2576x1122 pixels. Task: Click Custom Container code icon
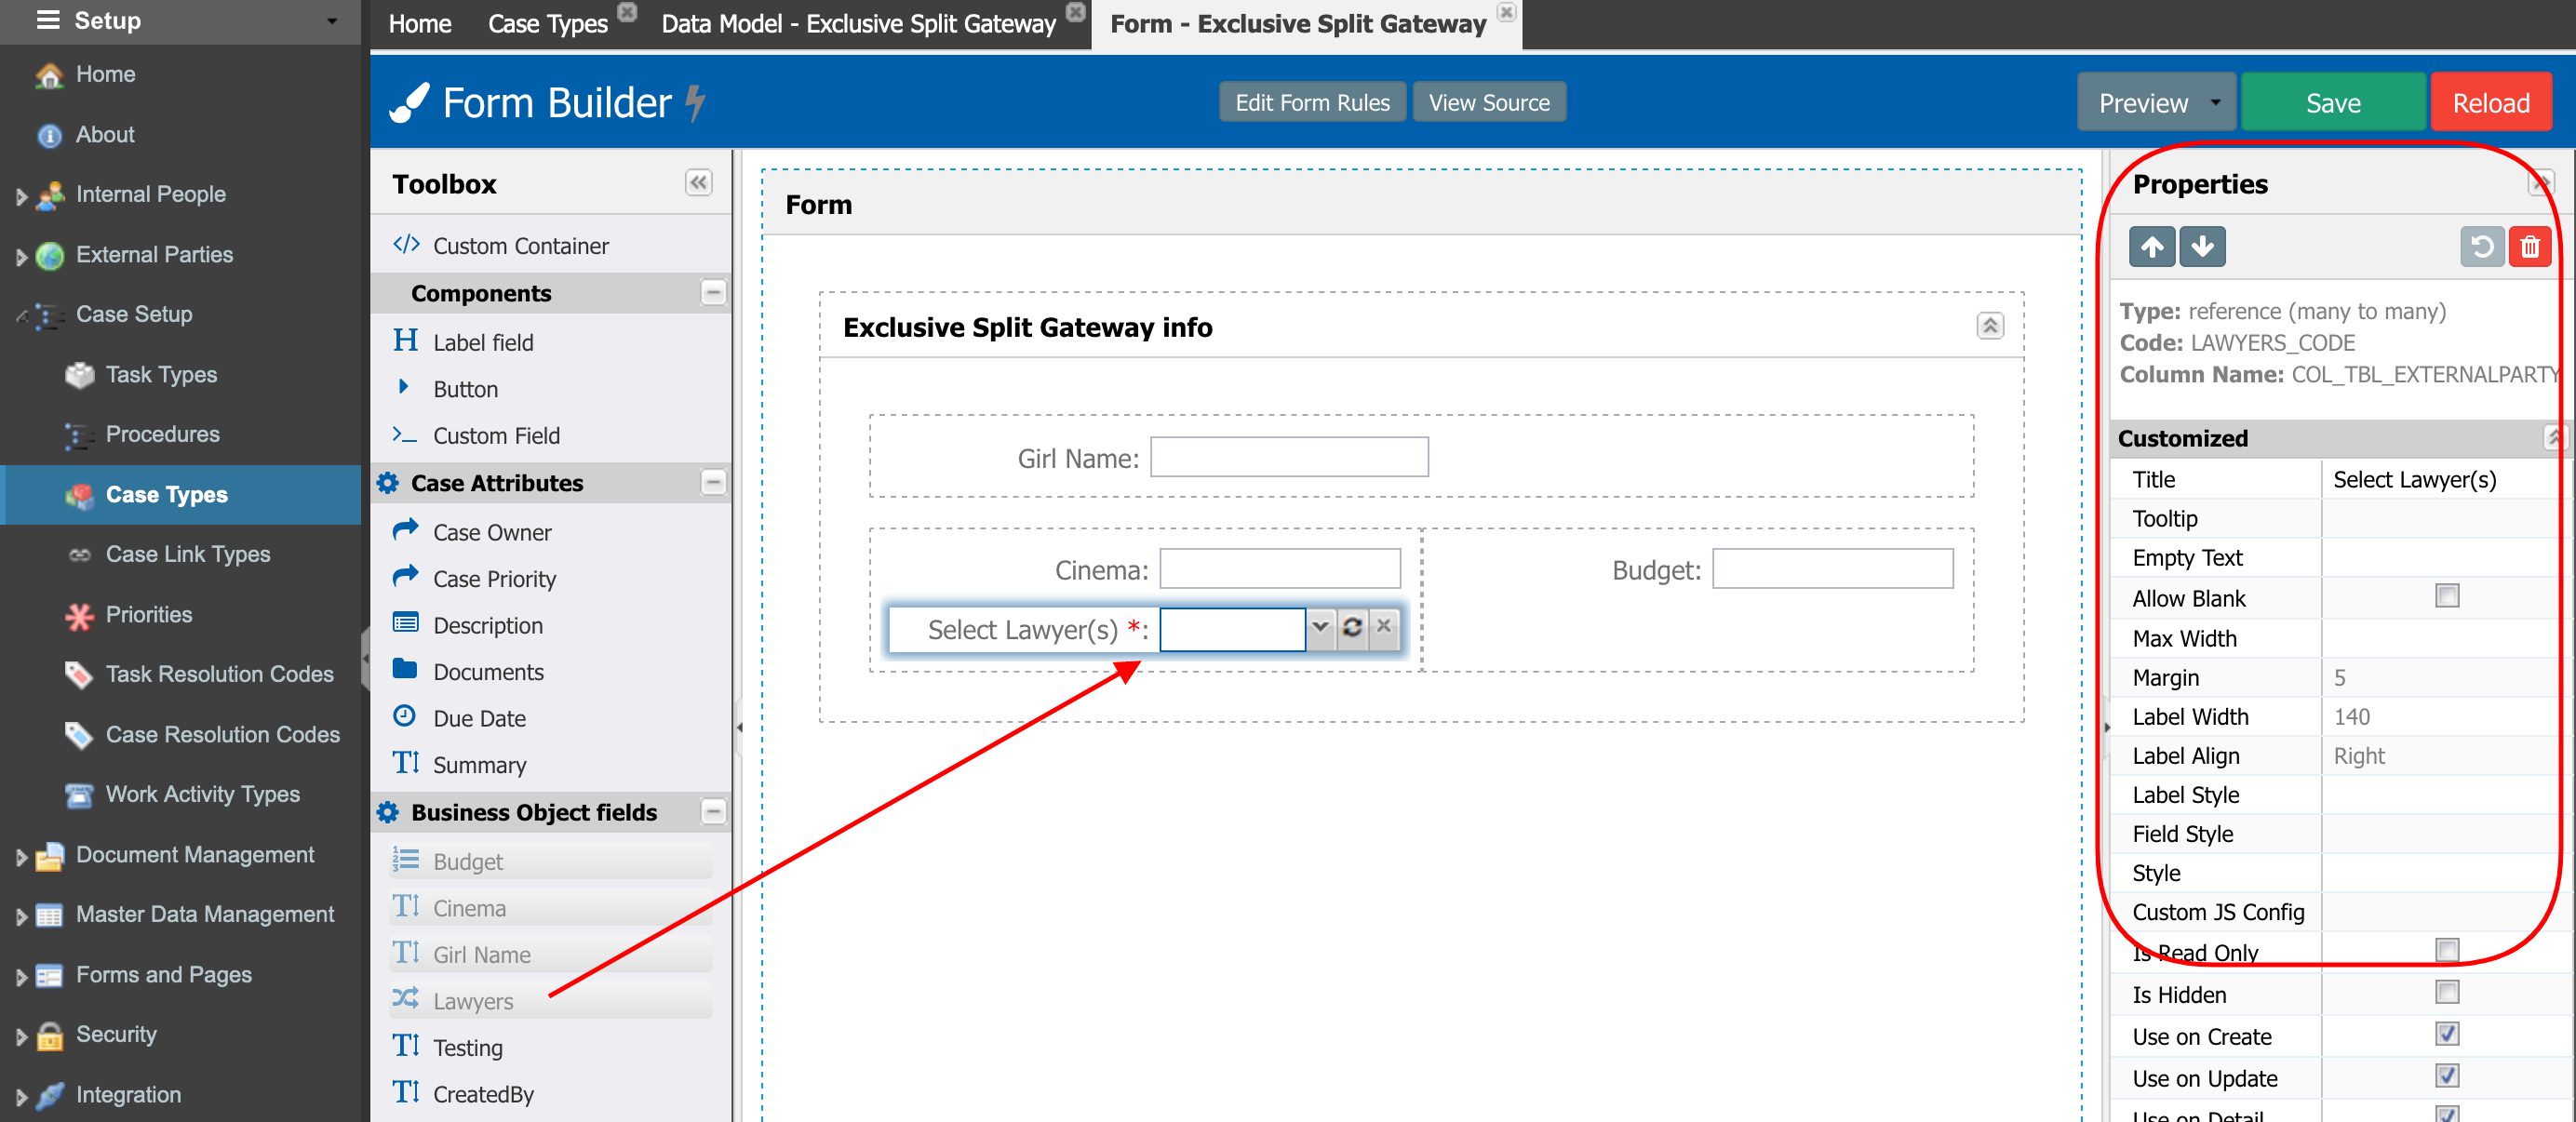406,245
